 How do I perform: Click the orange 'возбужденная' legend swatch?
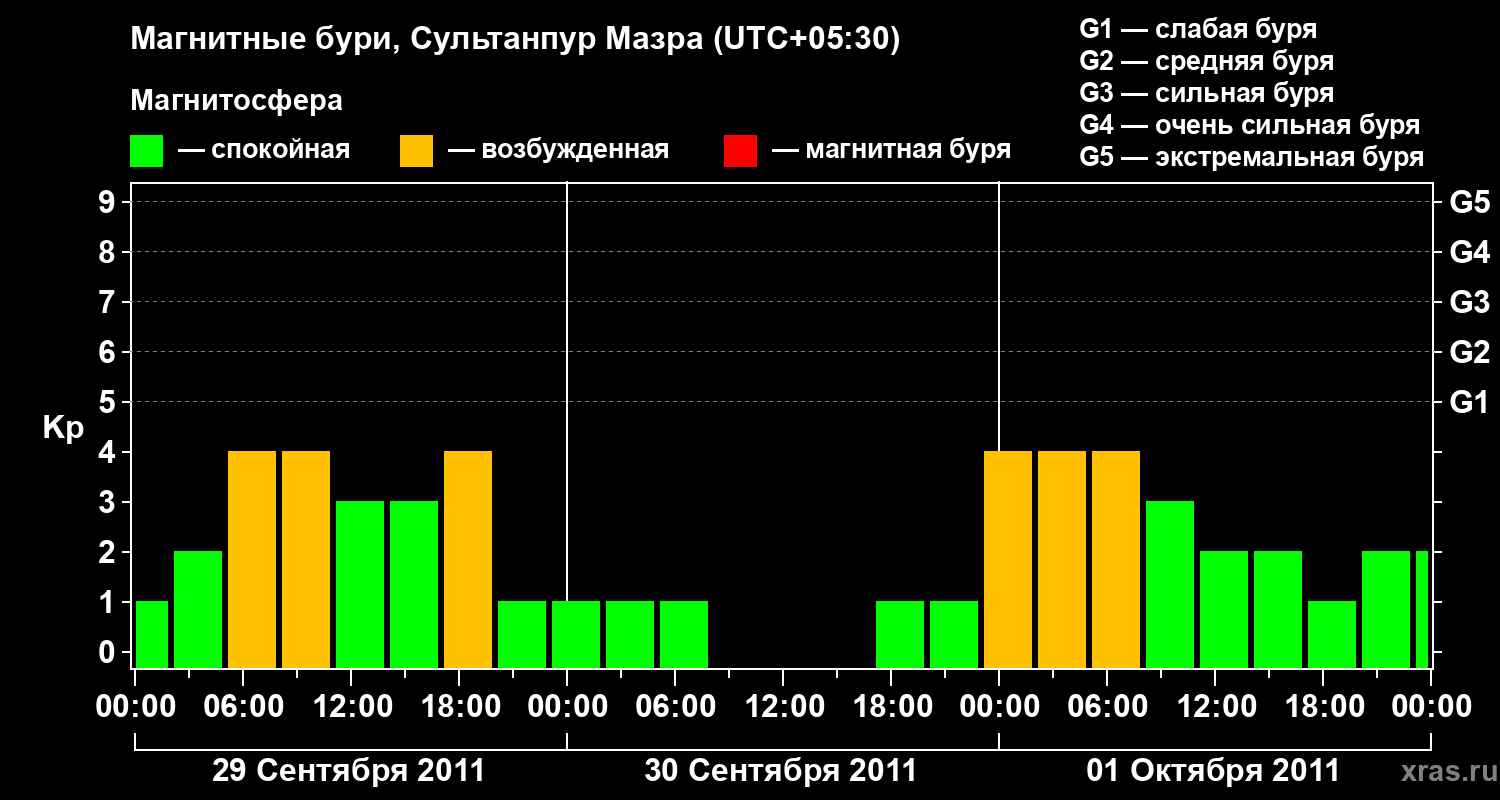point(416,151)
